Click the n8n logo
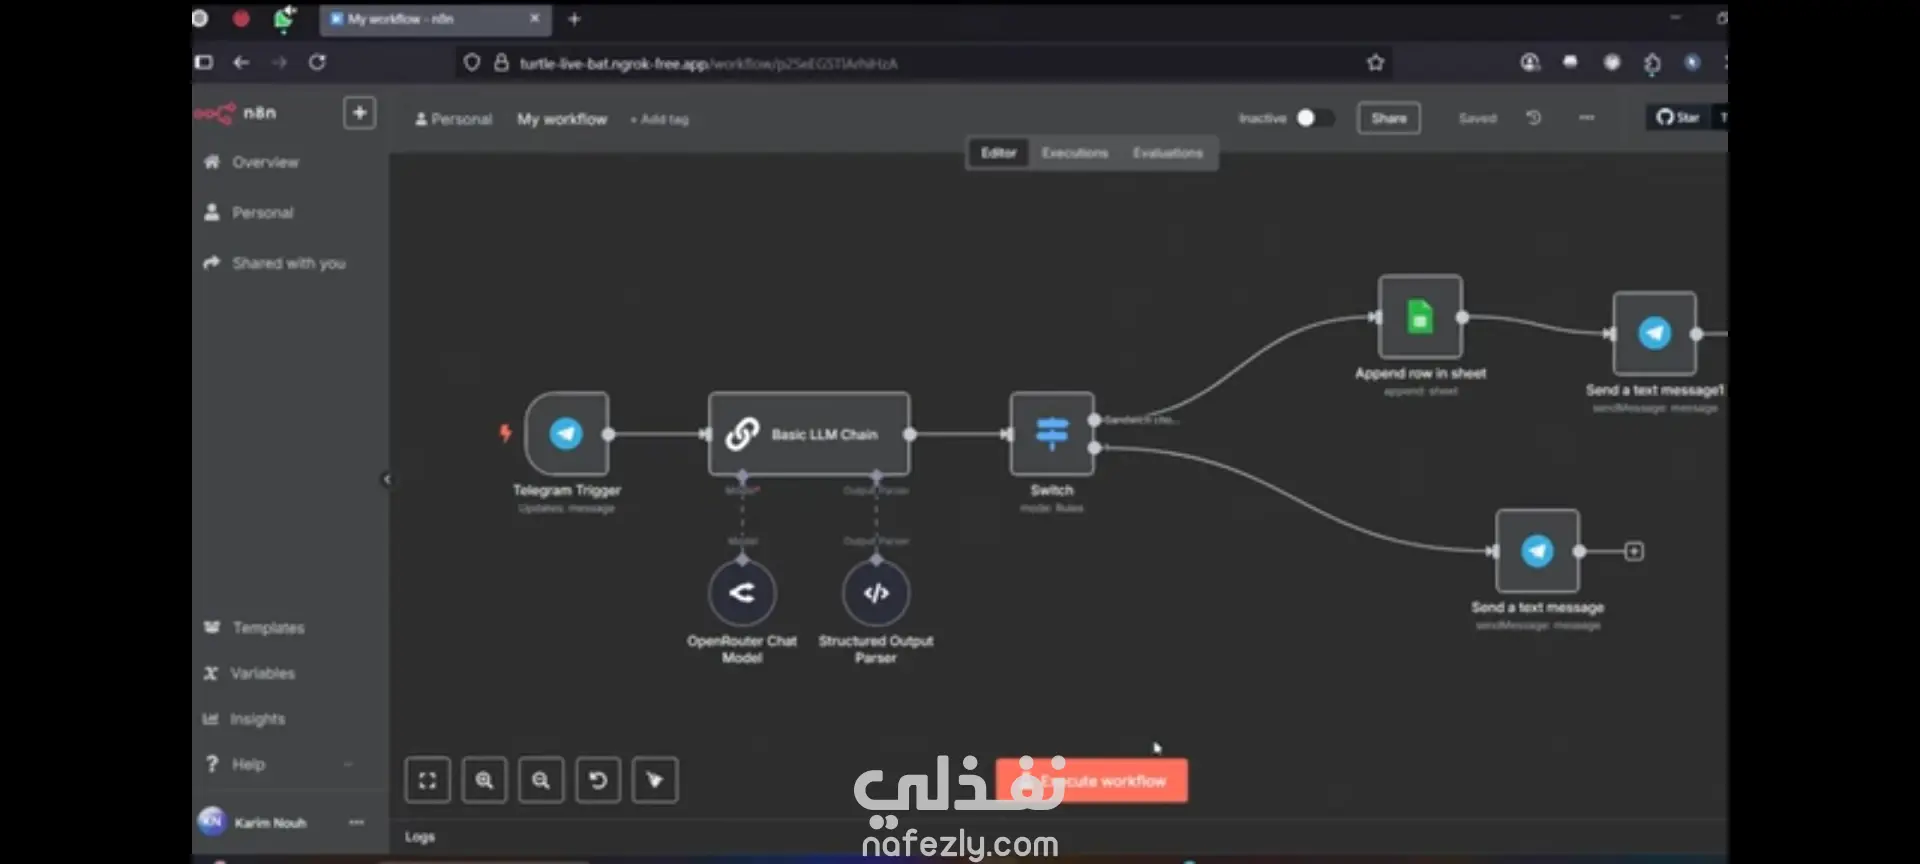Image resolution: width=1920 pixels, height=864 pixels. coord(235,113)
